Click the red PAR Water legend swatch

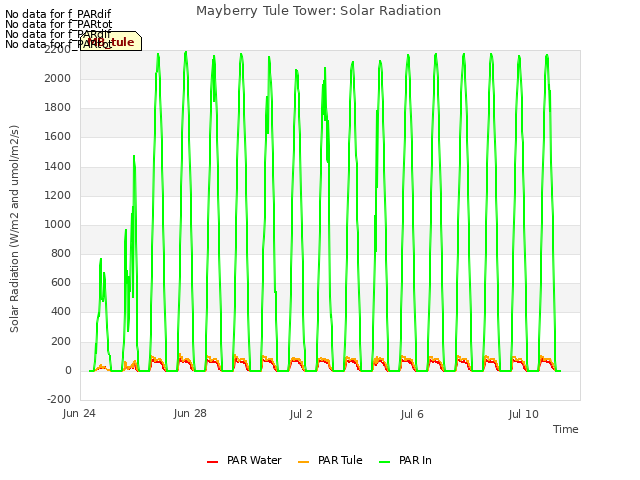tap(213, 462)
